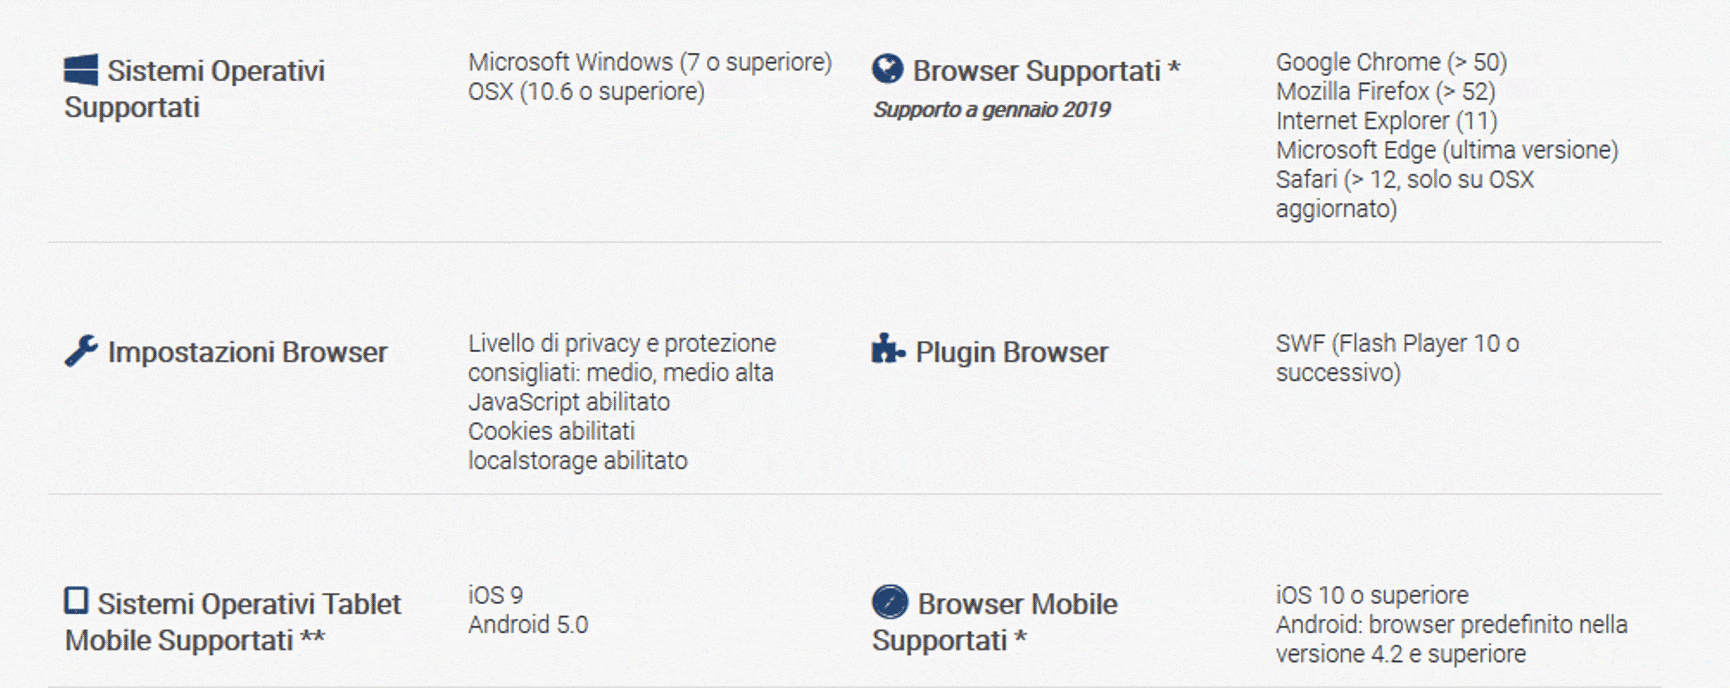Click the tablet icon beside Sistemi Operativi Tablet

pyautogui.click(x=77, y=601)
